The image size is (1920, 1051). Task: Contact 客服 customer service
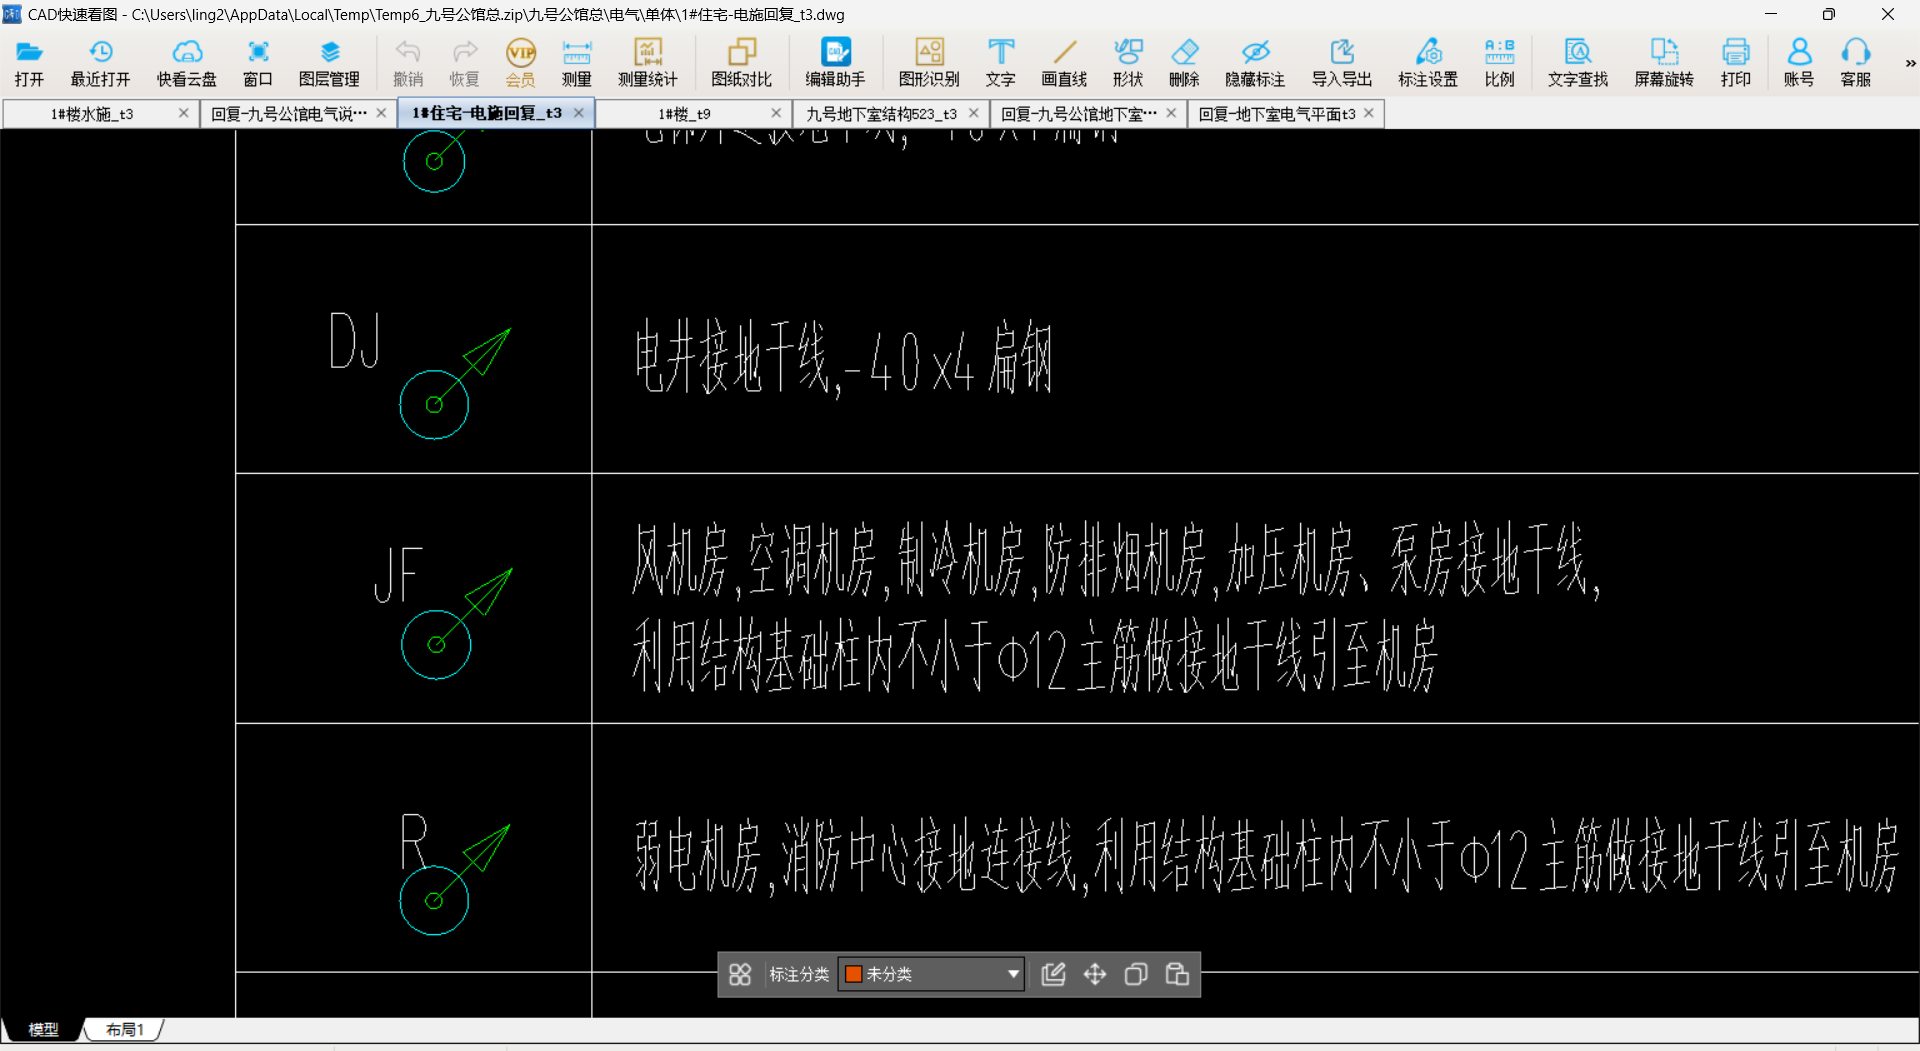tap(1856, 63)
